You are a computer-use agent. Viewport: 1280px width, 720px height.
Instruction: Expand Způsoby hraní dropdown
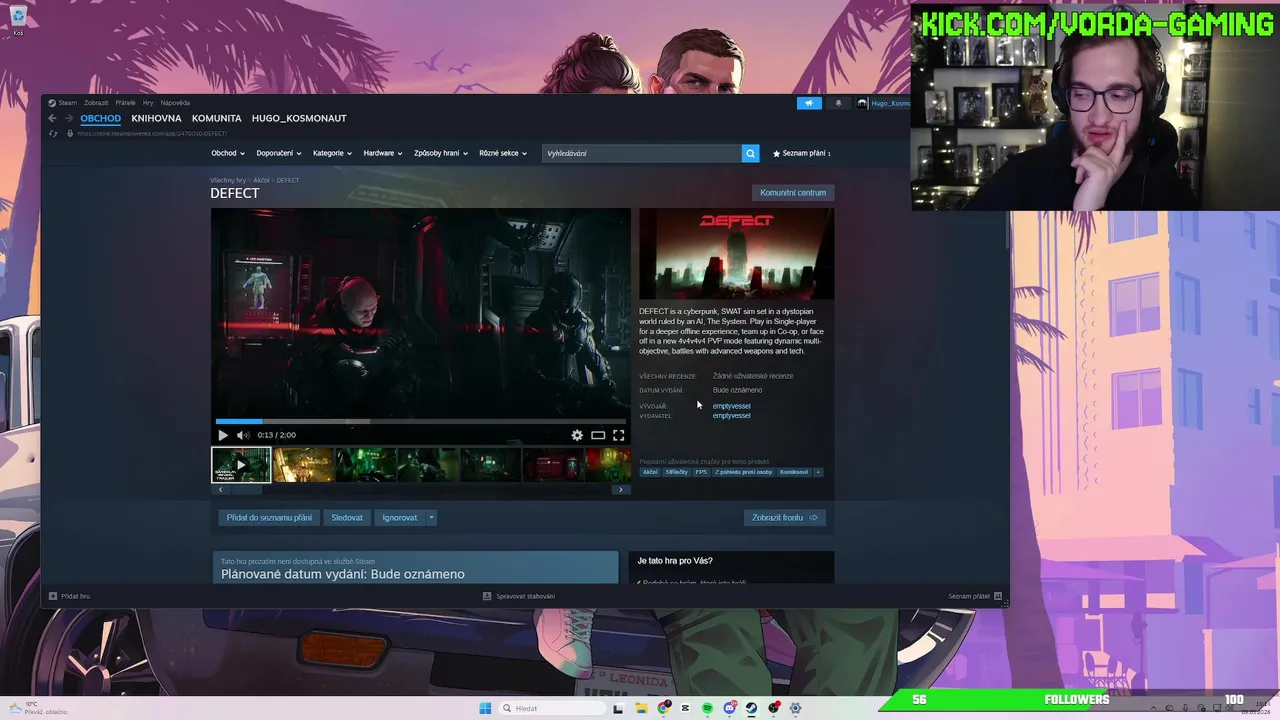coord(441,153)
